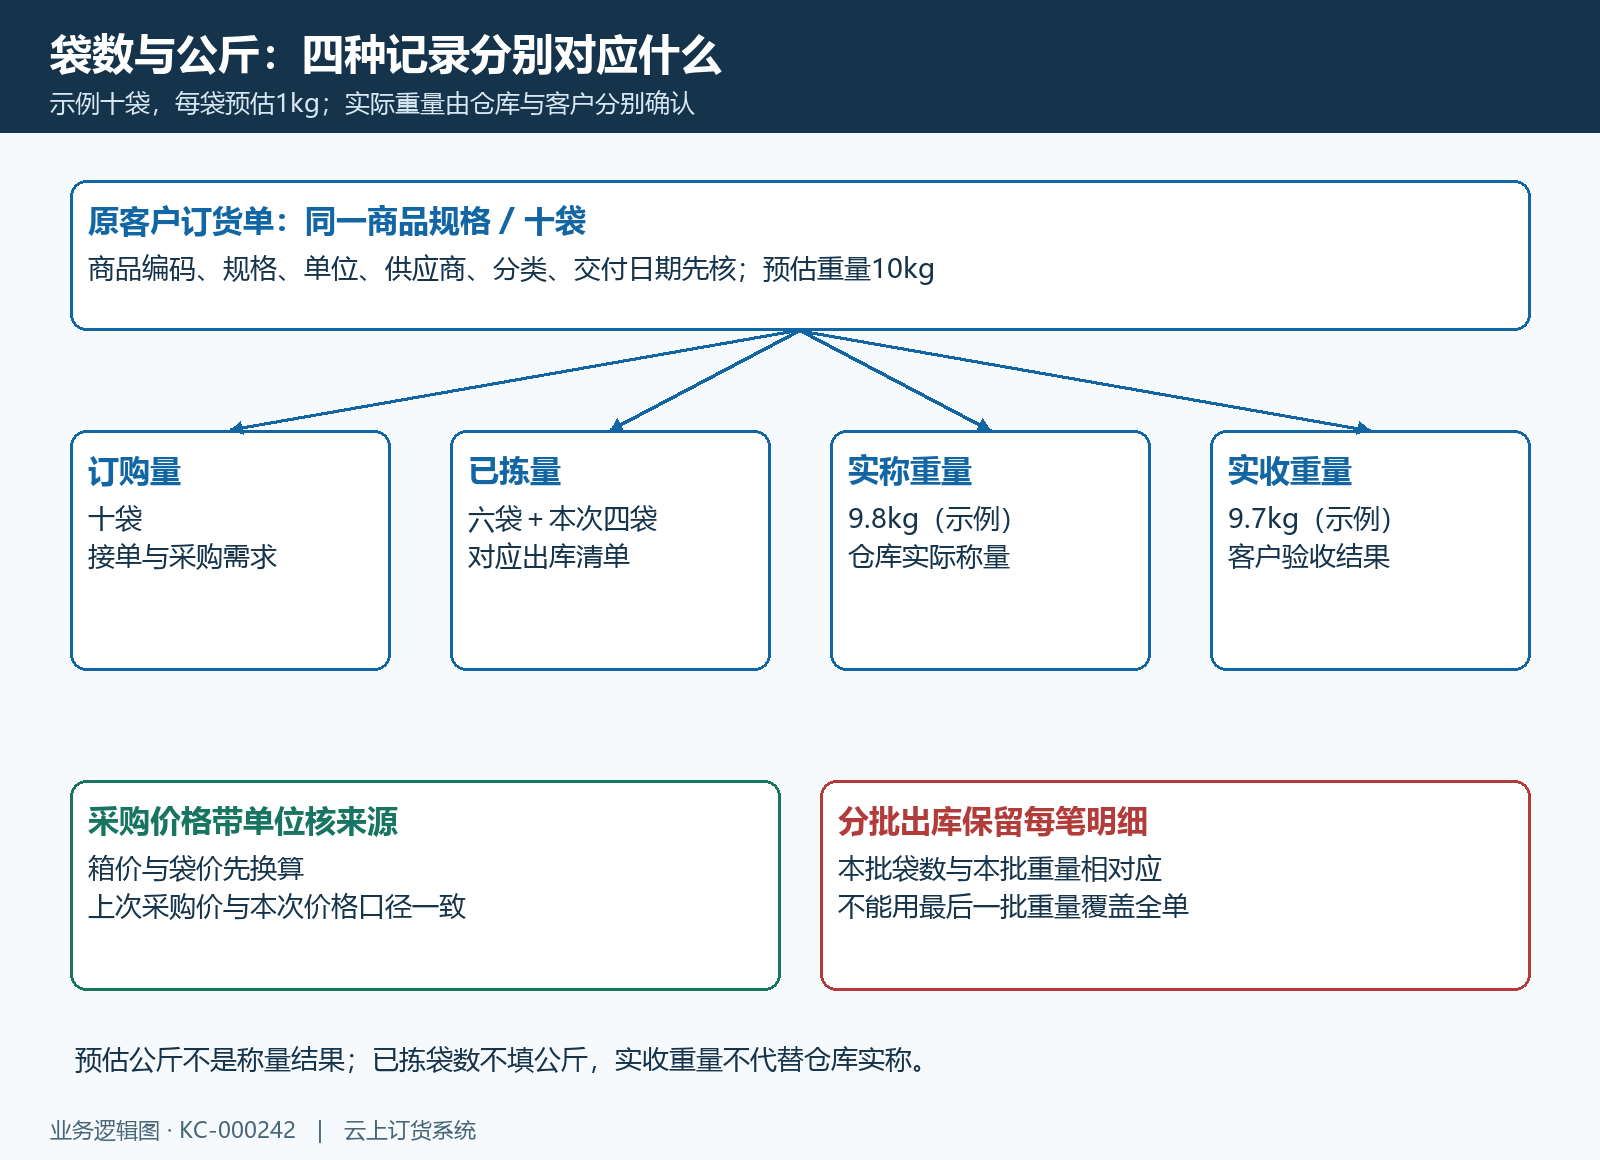Click the text 客户验收结果
Screen dimensions: 1600x1160
(1309, 557)
